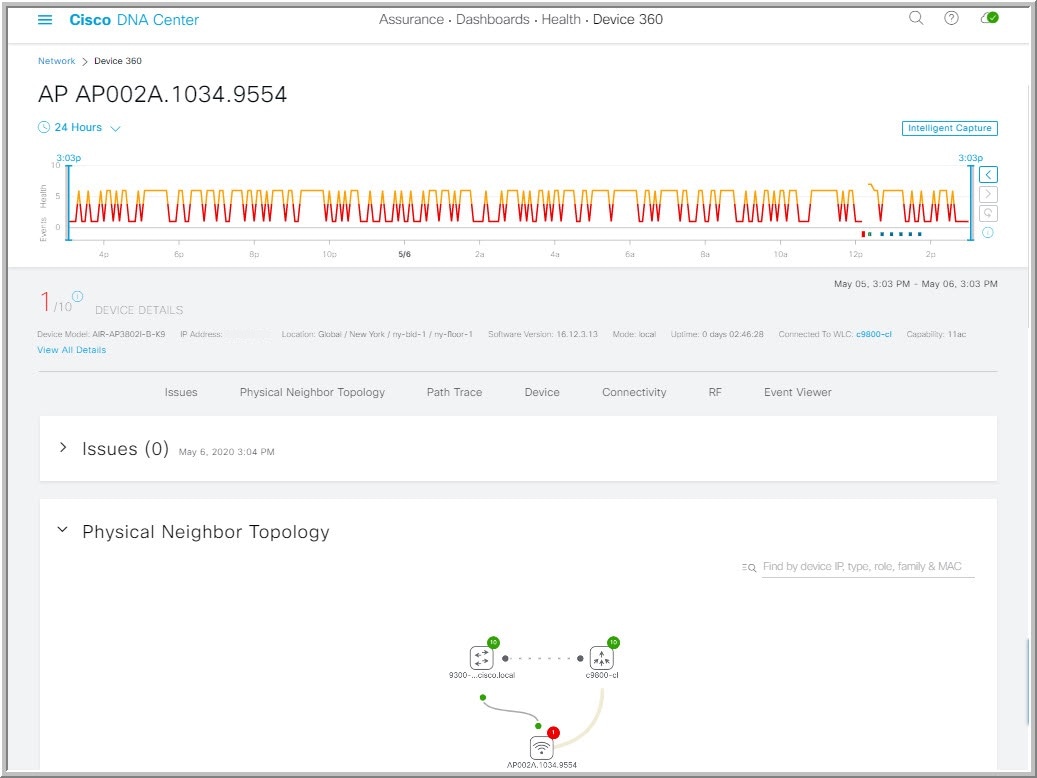
Task: Open the c9800-cl WLC link
Action: coord(874,334)
